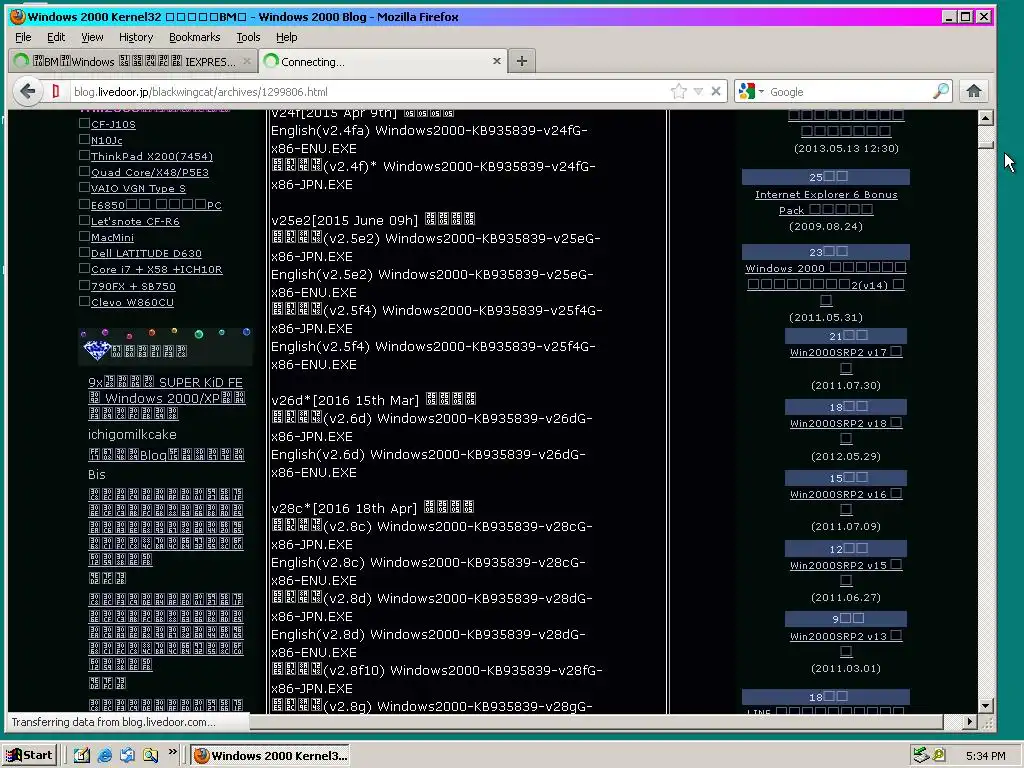This screenshot has height=768, width=1024.
Task: Open the Let'snote CF-R6 link
Action: tap(135, 221)
